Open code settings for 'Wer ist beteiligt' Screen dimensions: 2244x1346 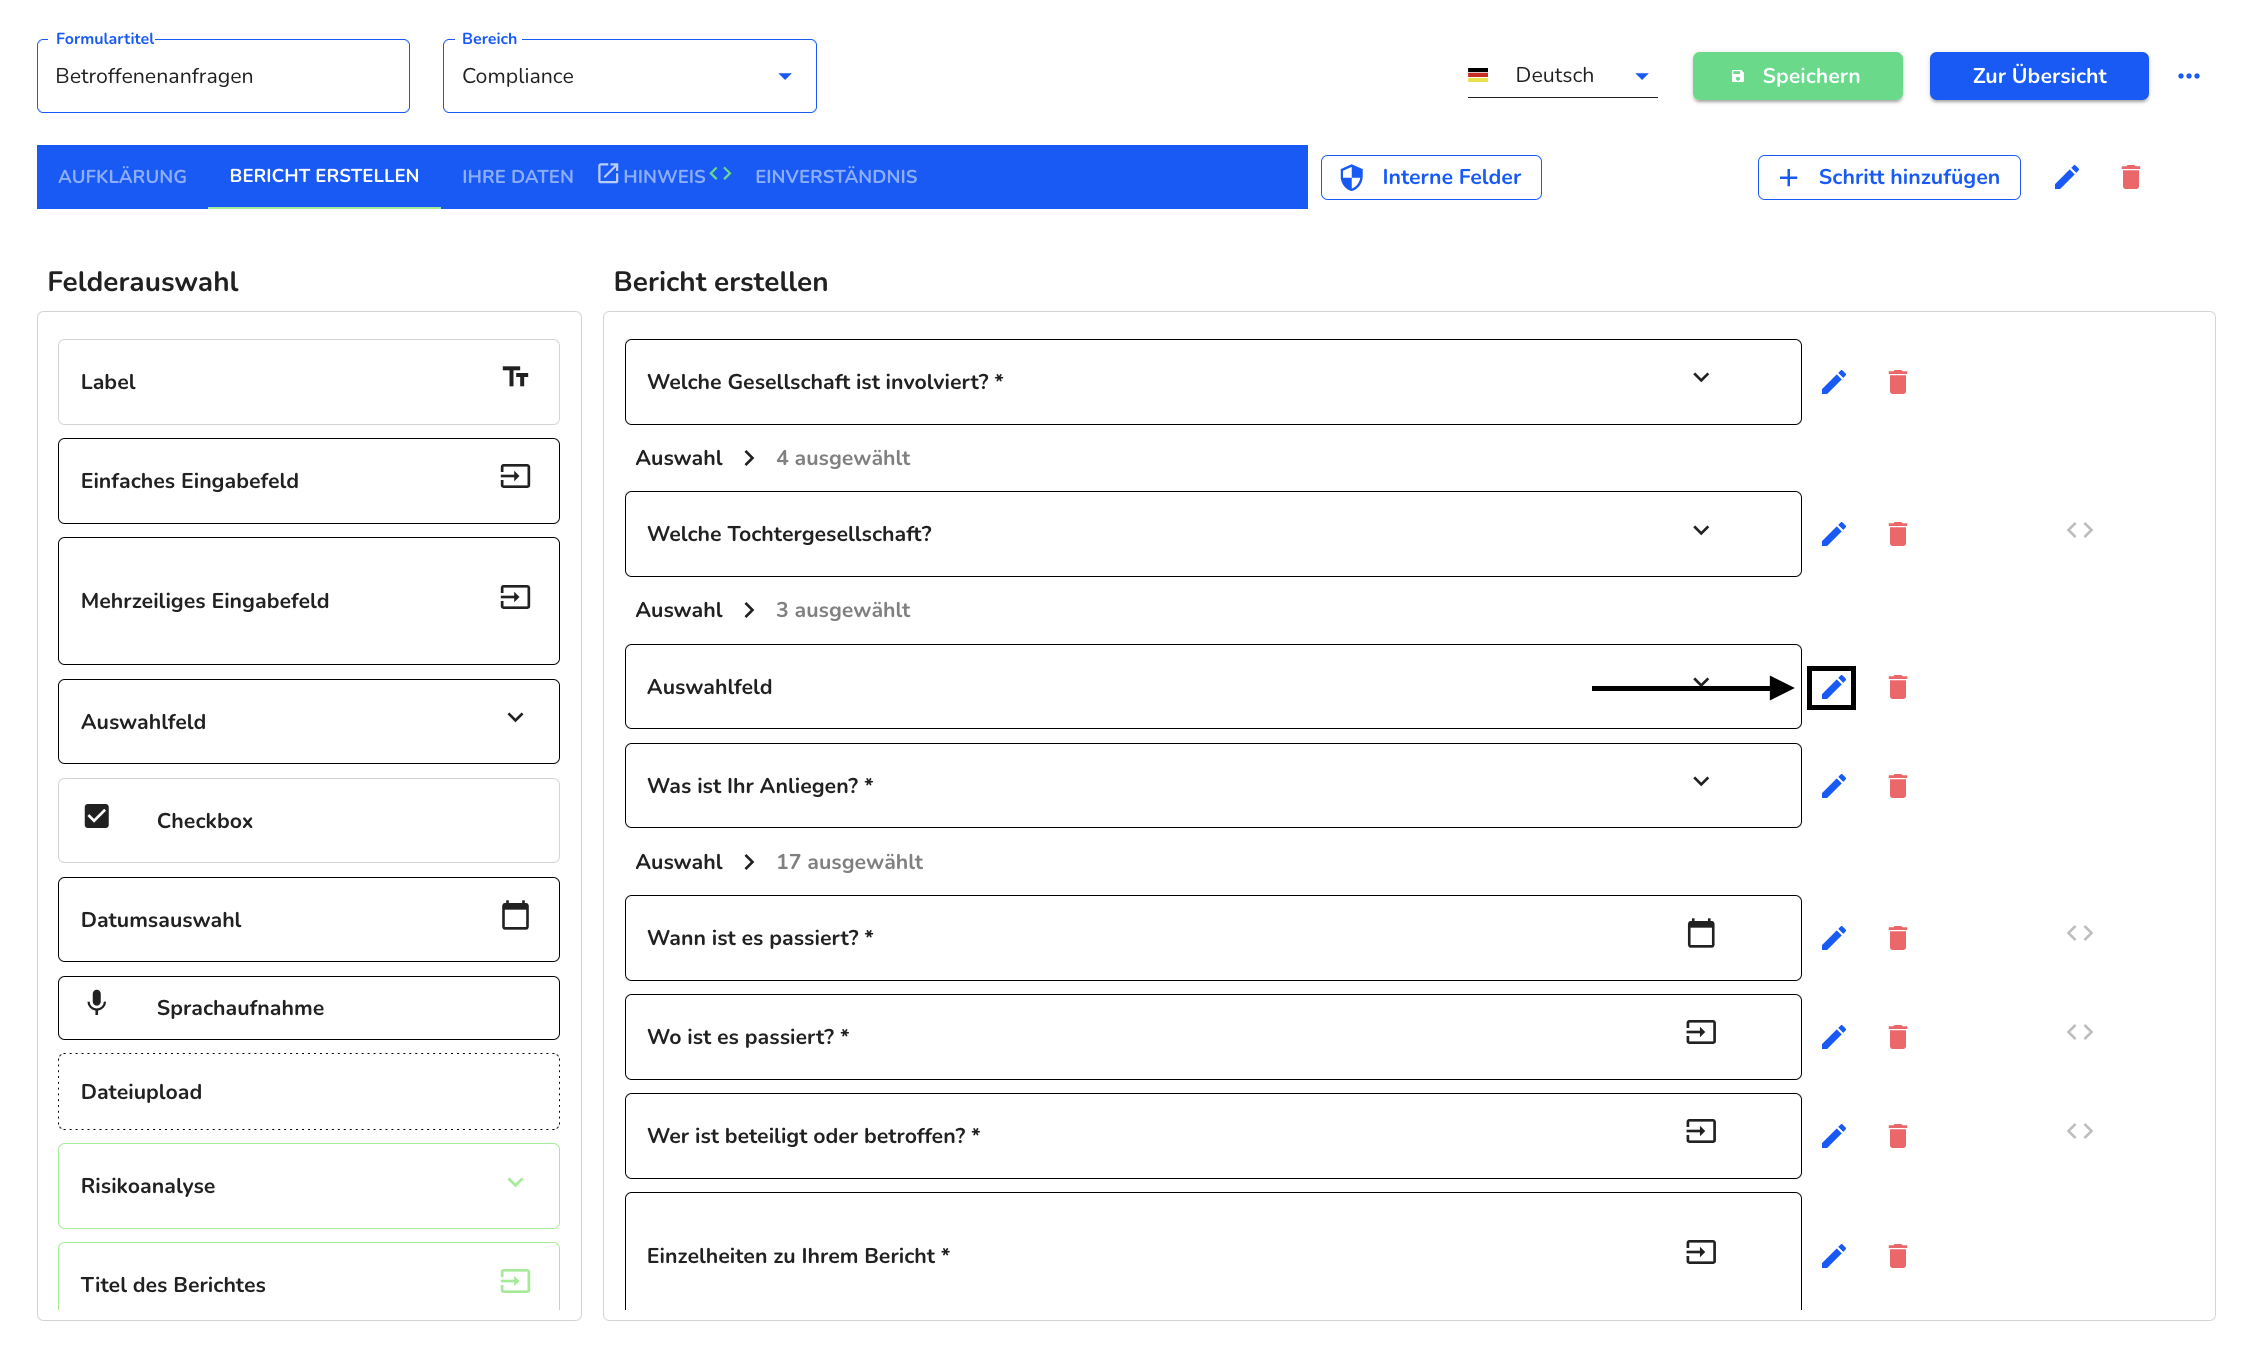point(2080,1131)
